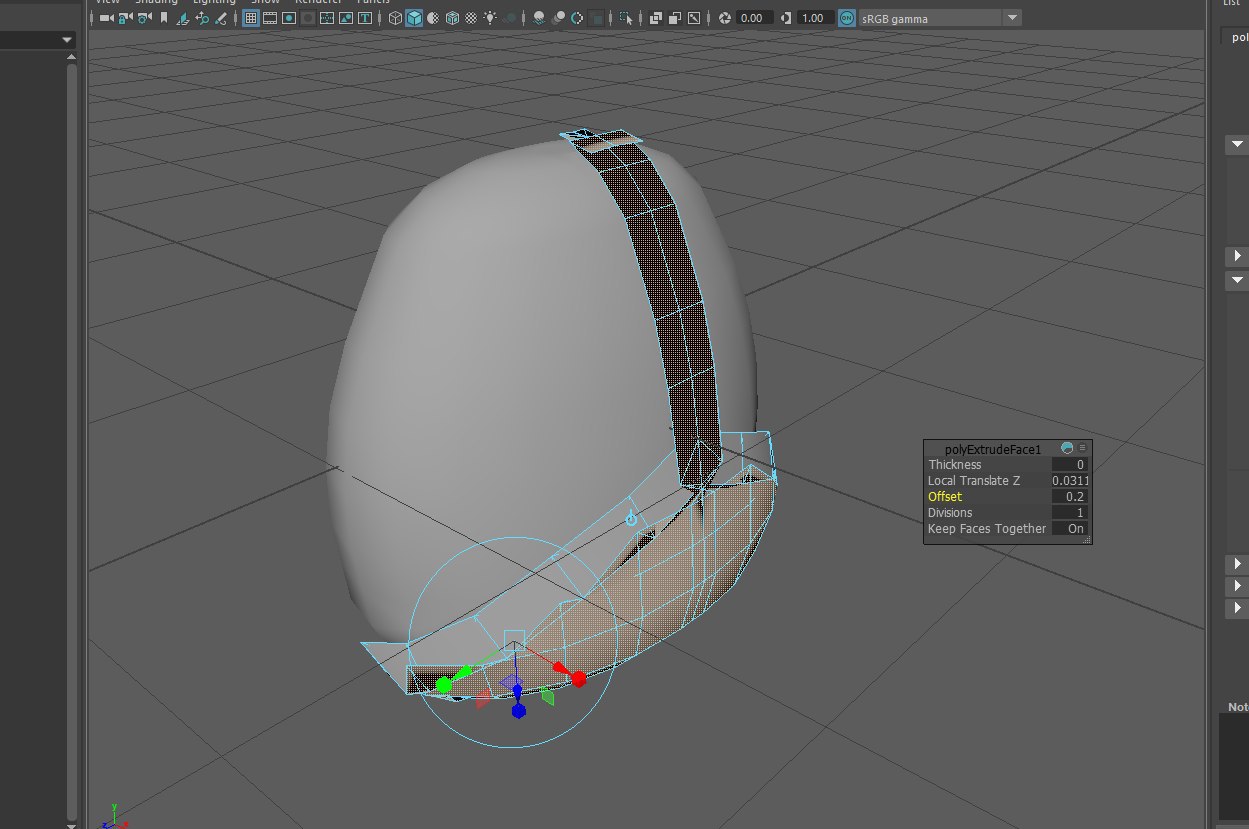This screenshot has height=829, width=1249.
Task: Click the Depth of Field icon
Action: (597, 18)
